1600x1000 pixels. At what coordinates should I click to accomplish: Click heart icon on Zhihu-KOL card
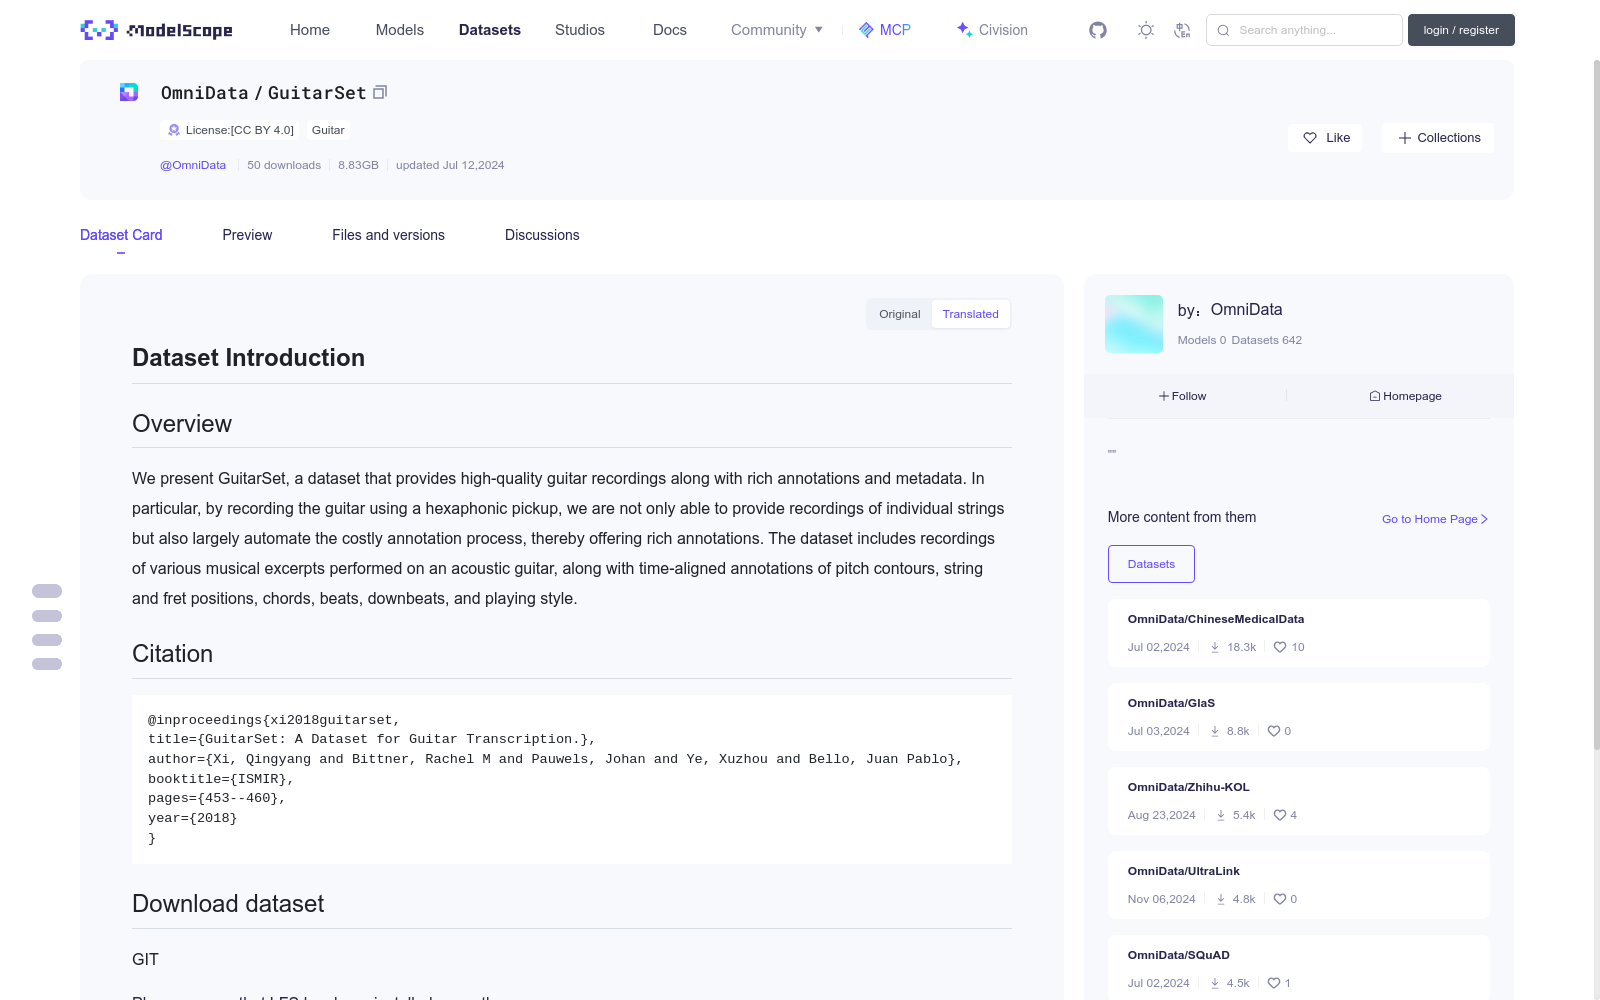click(1280, 815)
